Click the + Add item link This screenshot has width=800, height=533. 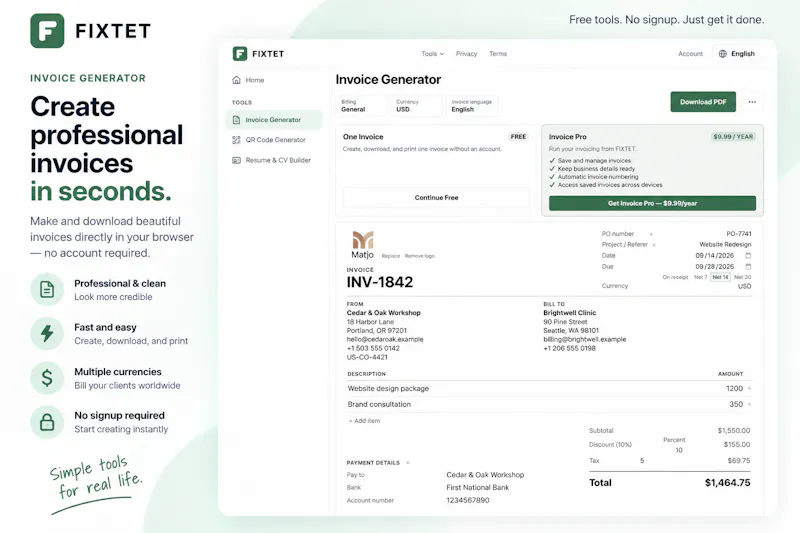364,421
